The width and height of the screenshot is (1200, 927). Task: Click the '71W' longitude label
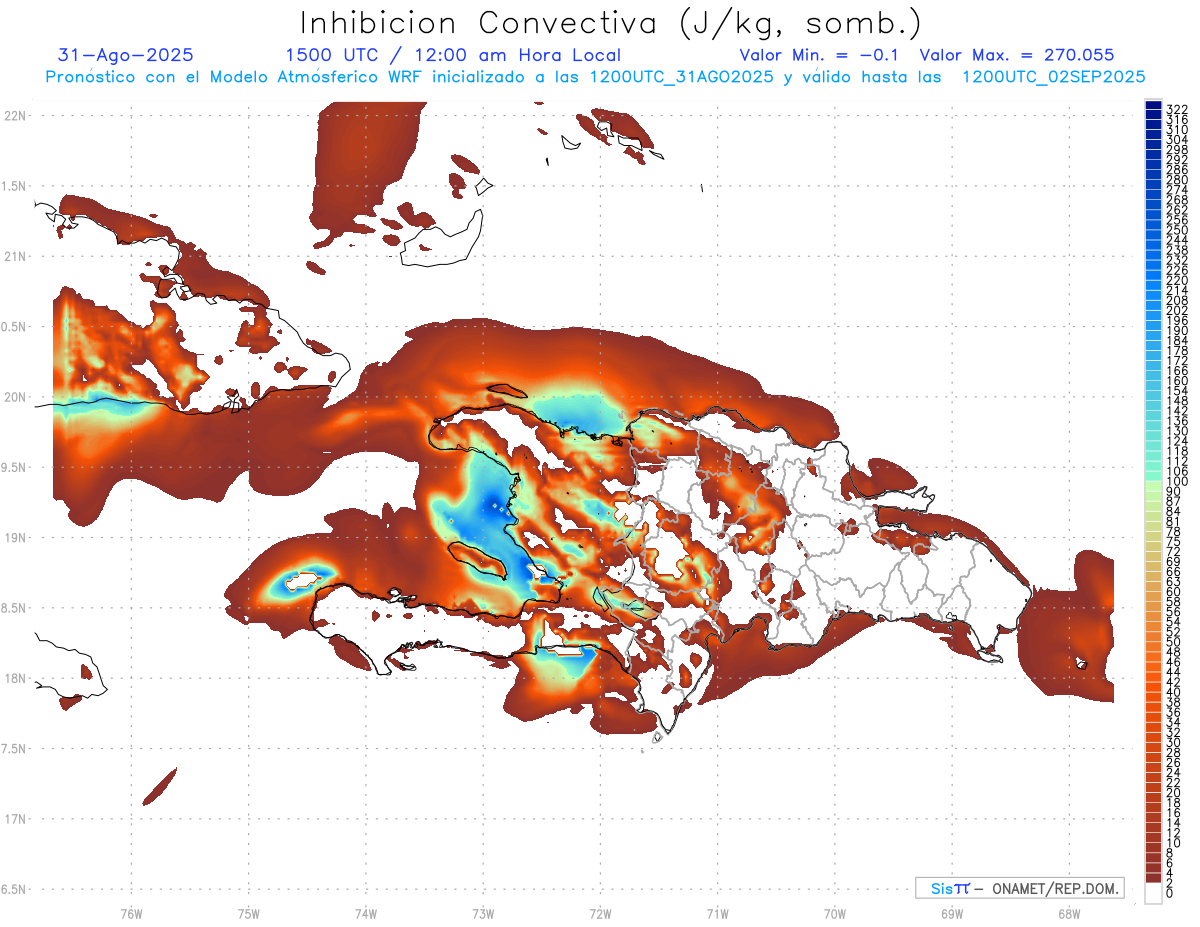pyautogui.click(x=717, y=913)
